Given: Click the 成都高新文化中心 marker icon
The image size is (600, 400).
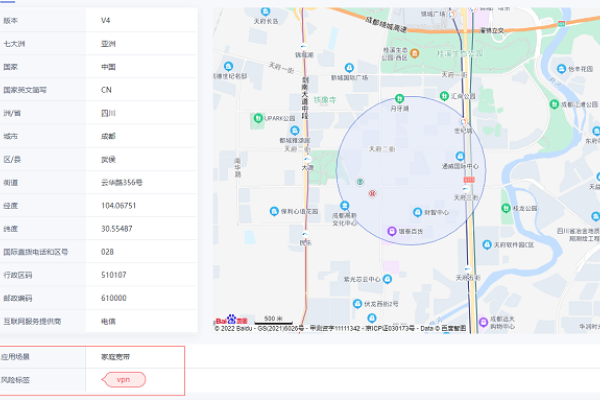Looking at the screenshot, I should [344, 206].
